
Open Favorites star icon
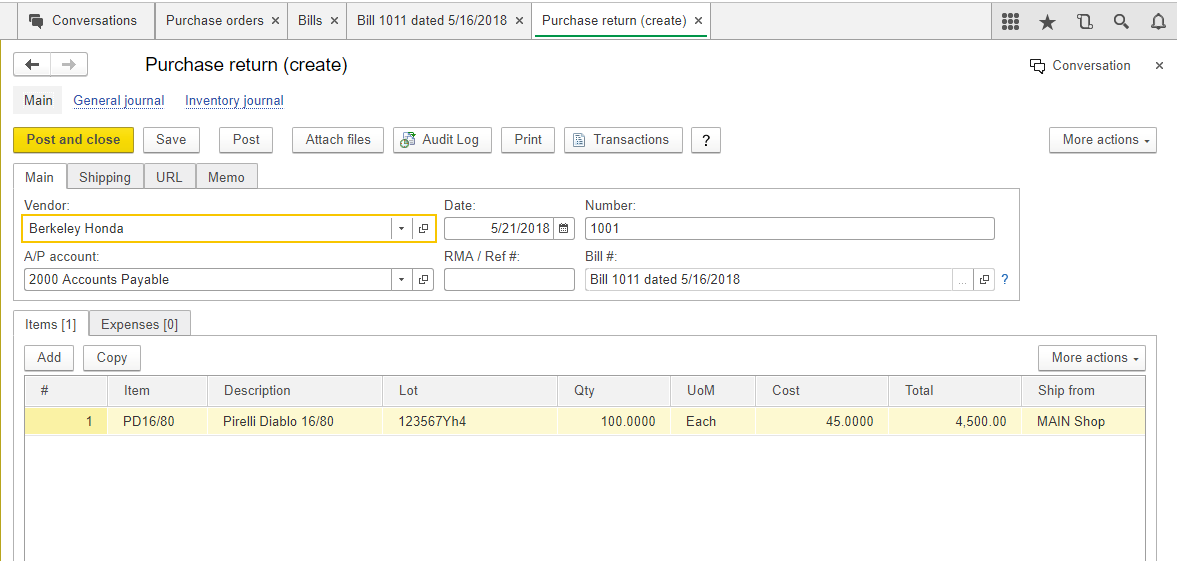[x=1047, y=21]
